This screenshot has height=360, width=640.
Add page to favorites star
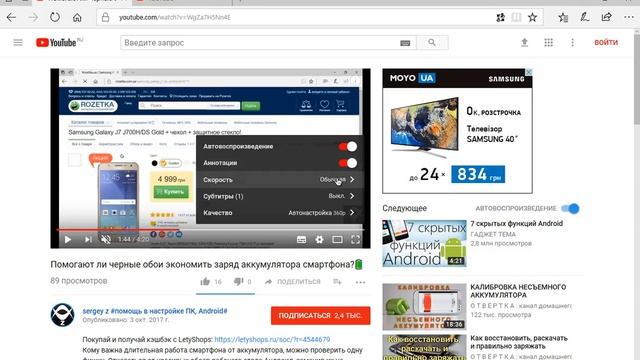(x=532, y=17)
